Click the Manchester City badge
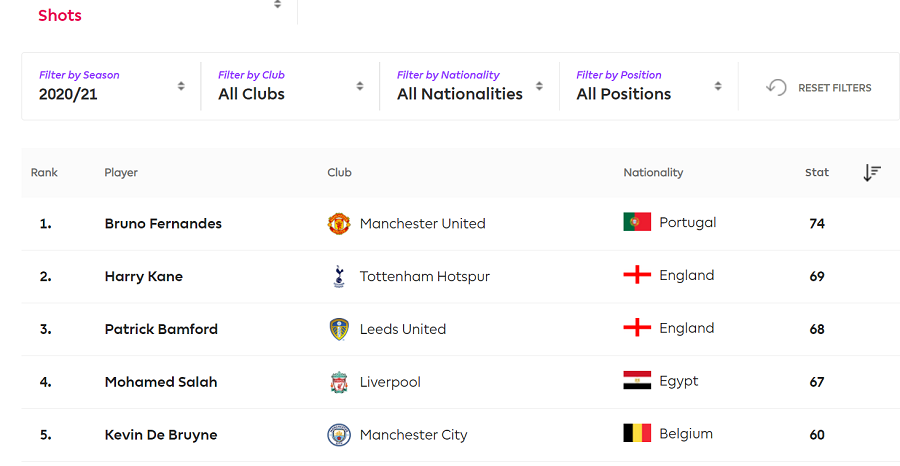 (x=339, y=435)
